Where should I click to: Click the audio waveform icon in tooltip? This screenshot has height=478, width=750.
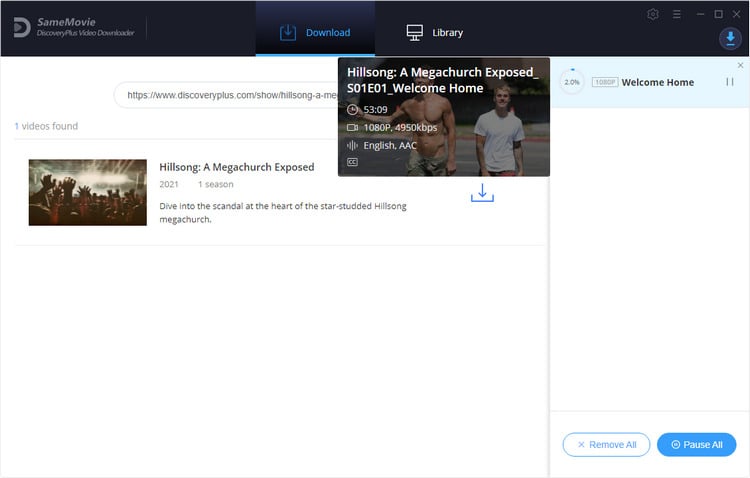[352, 145]
